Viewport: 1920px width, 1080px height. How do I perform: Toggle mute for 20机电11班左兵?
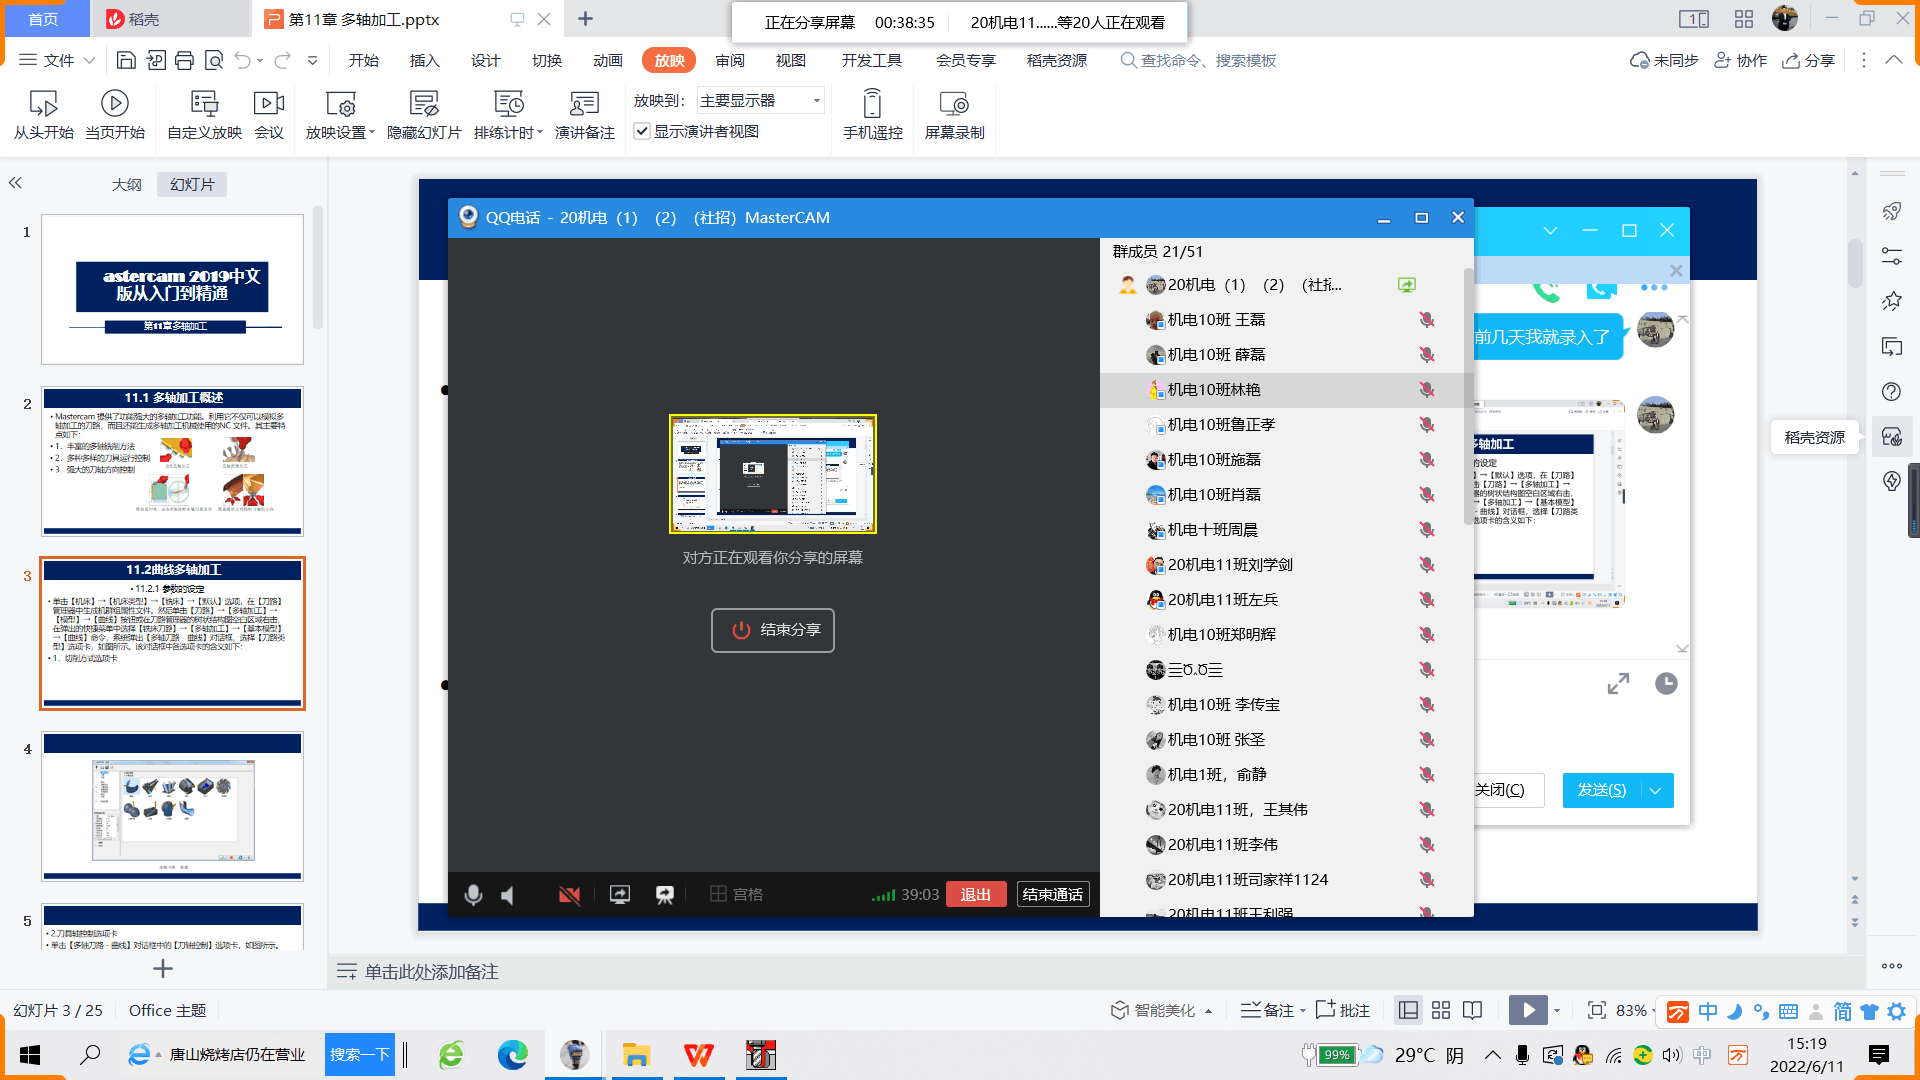pyautogui.click(x=1427, y=600)
